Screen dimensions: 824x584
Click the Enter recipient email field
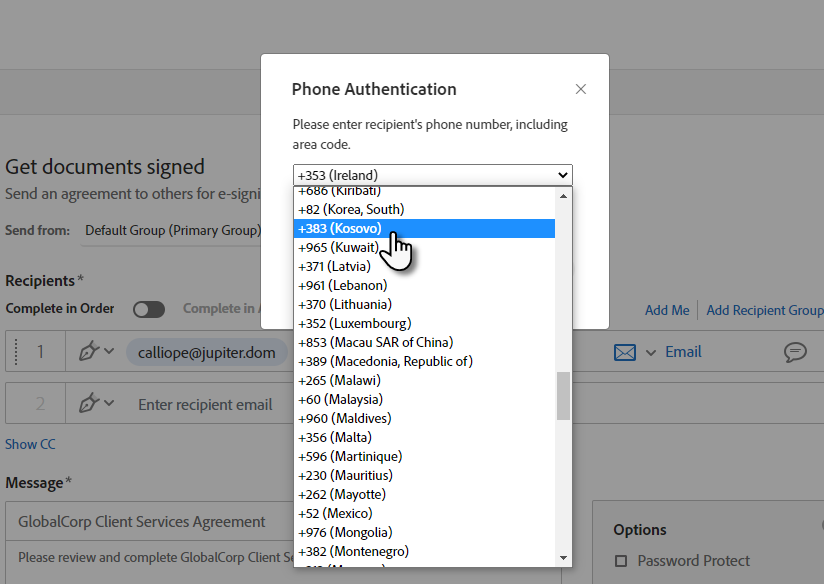[x=205, y=405]
